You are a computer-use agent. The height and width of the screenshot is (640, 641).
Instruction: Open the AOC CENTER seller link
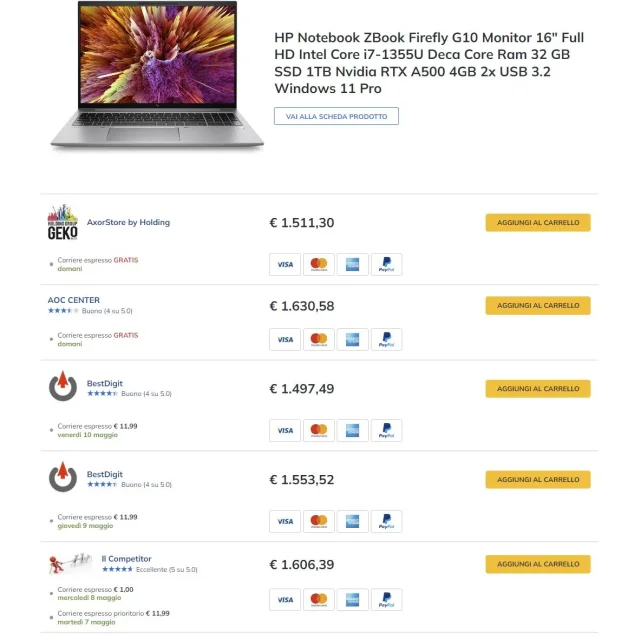[74, 300]
